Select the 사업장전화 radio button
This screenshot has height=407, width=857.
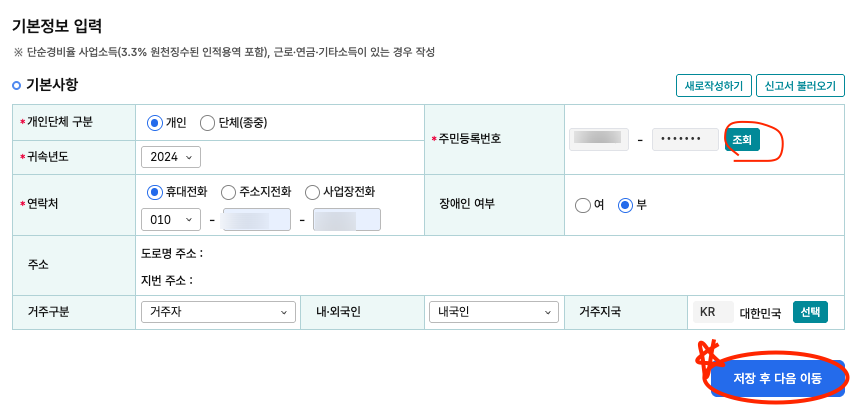313,192
